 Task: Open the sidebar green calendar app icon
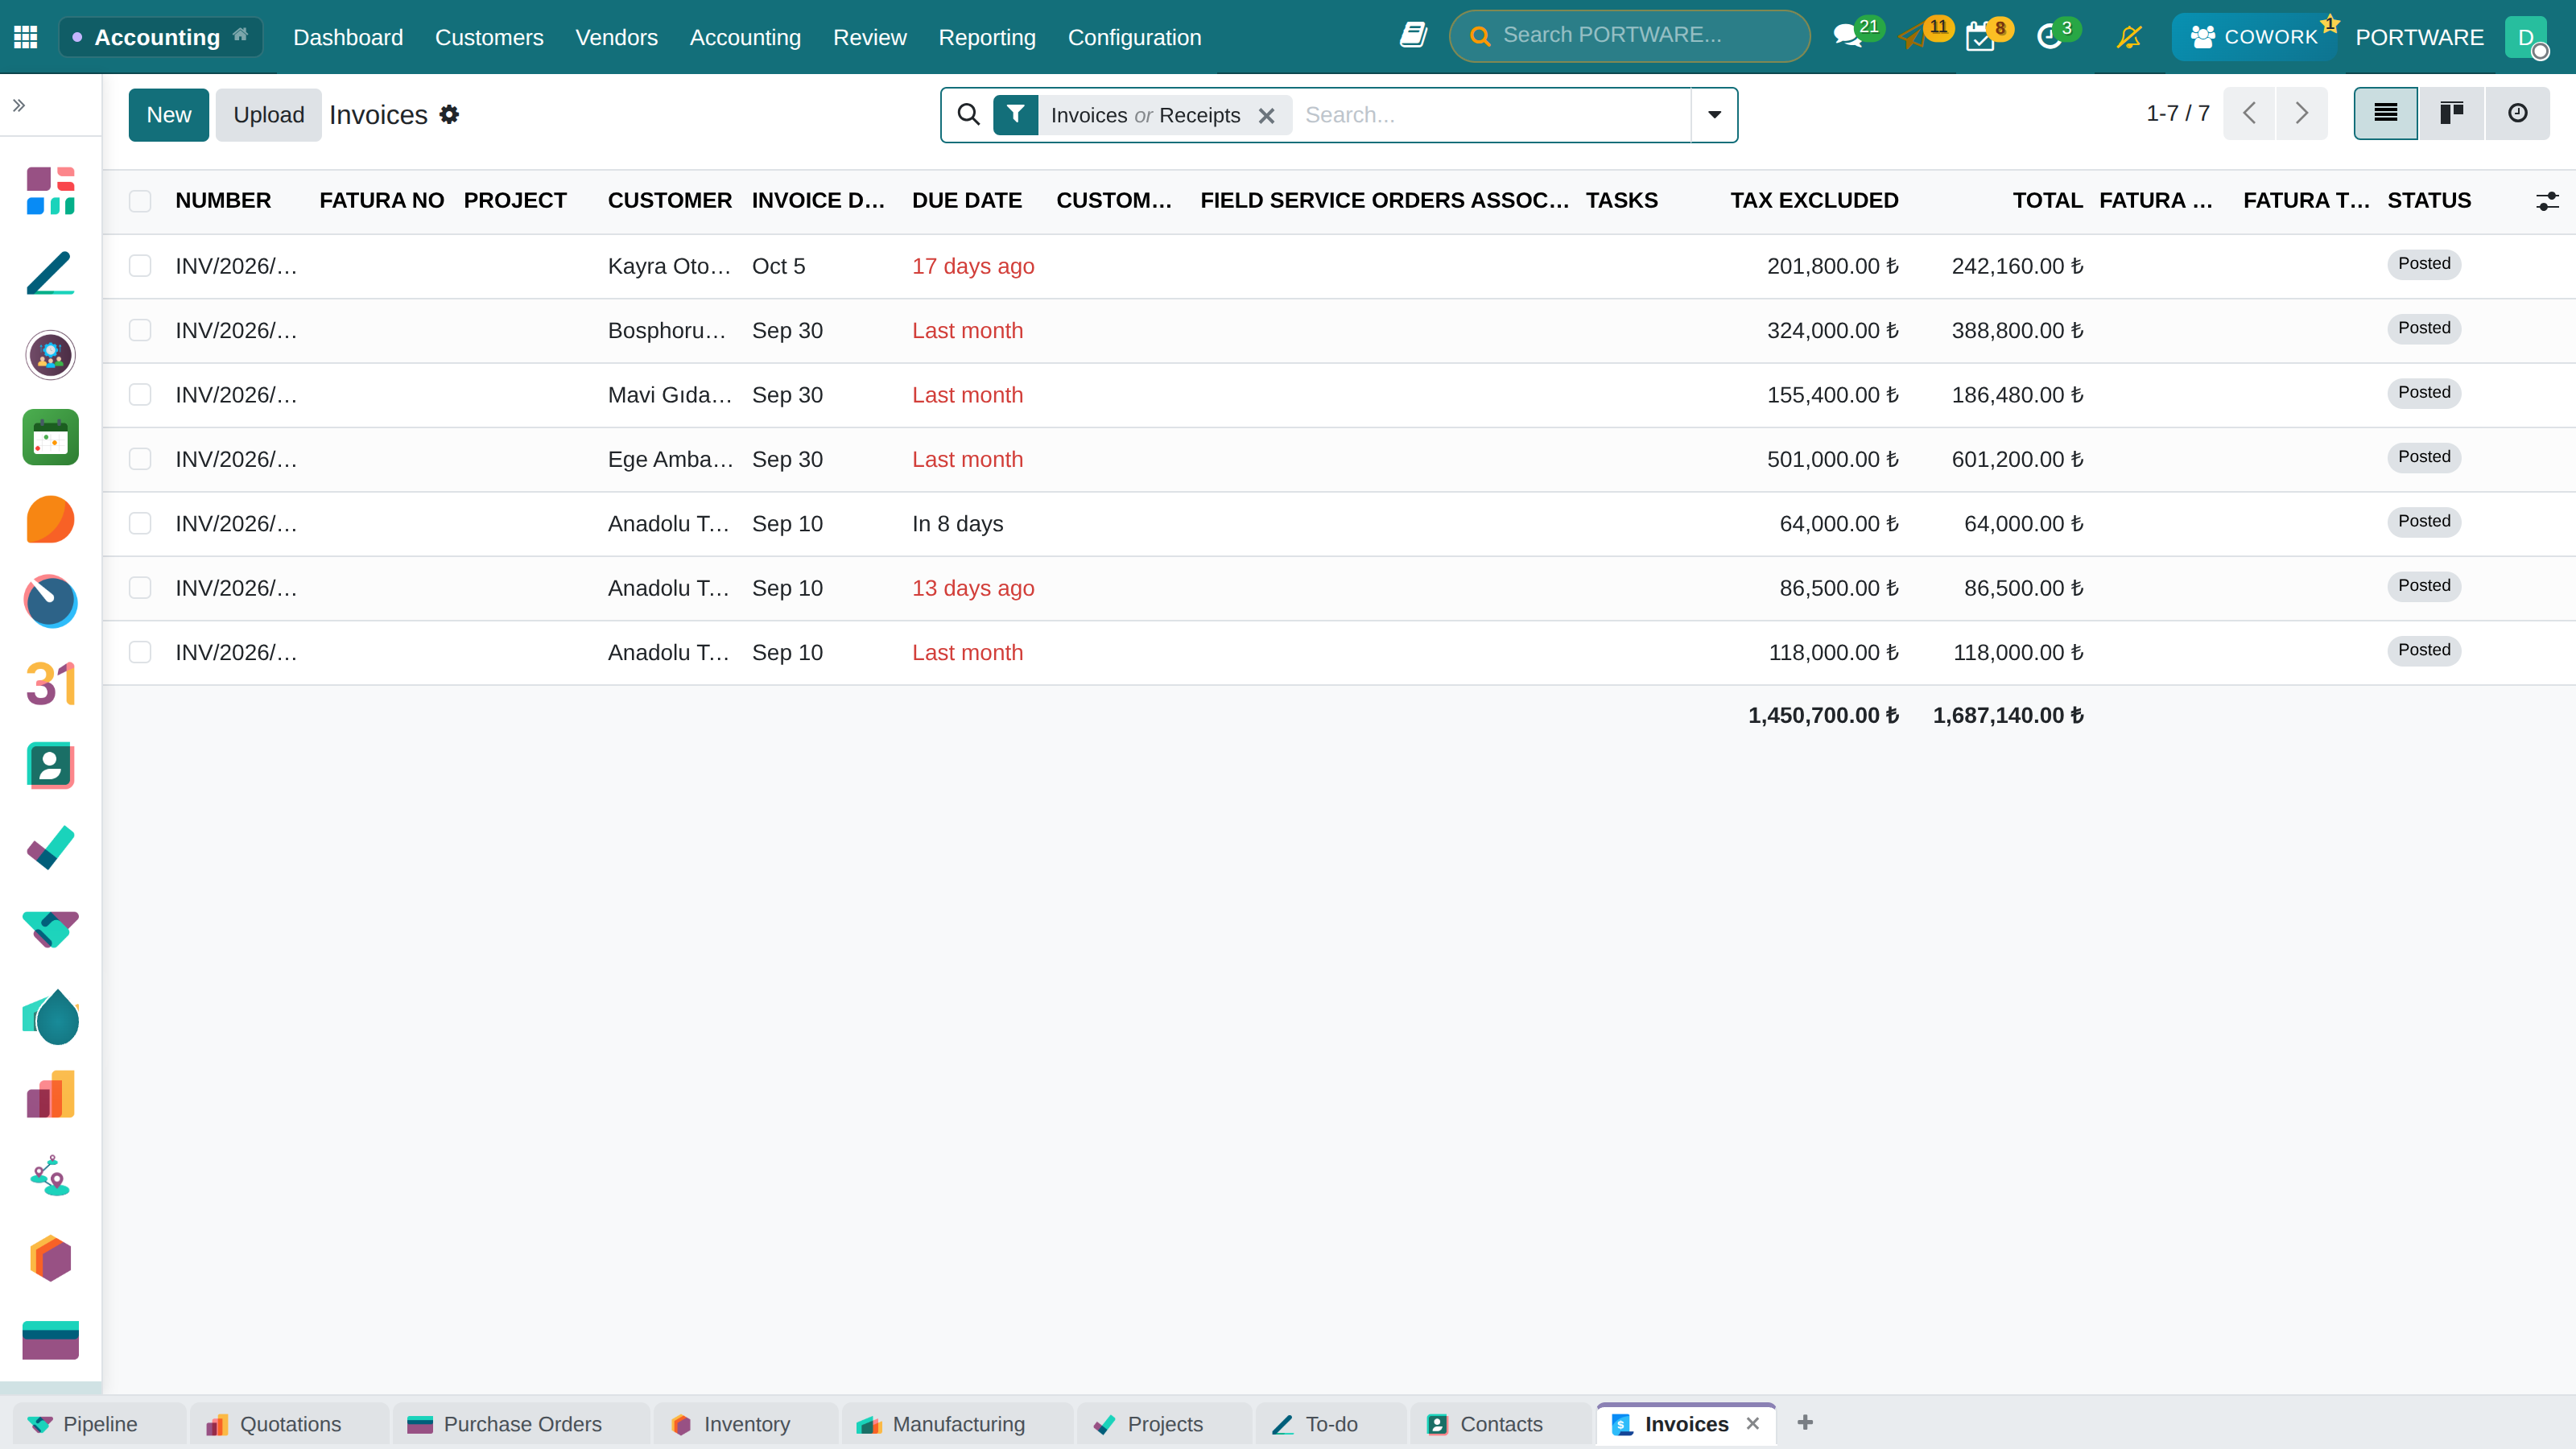click(50, 437)
